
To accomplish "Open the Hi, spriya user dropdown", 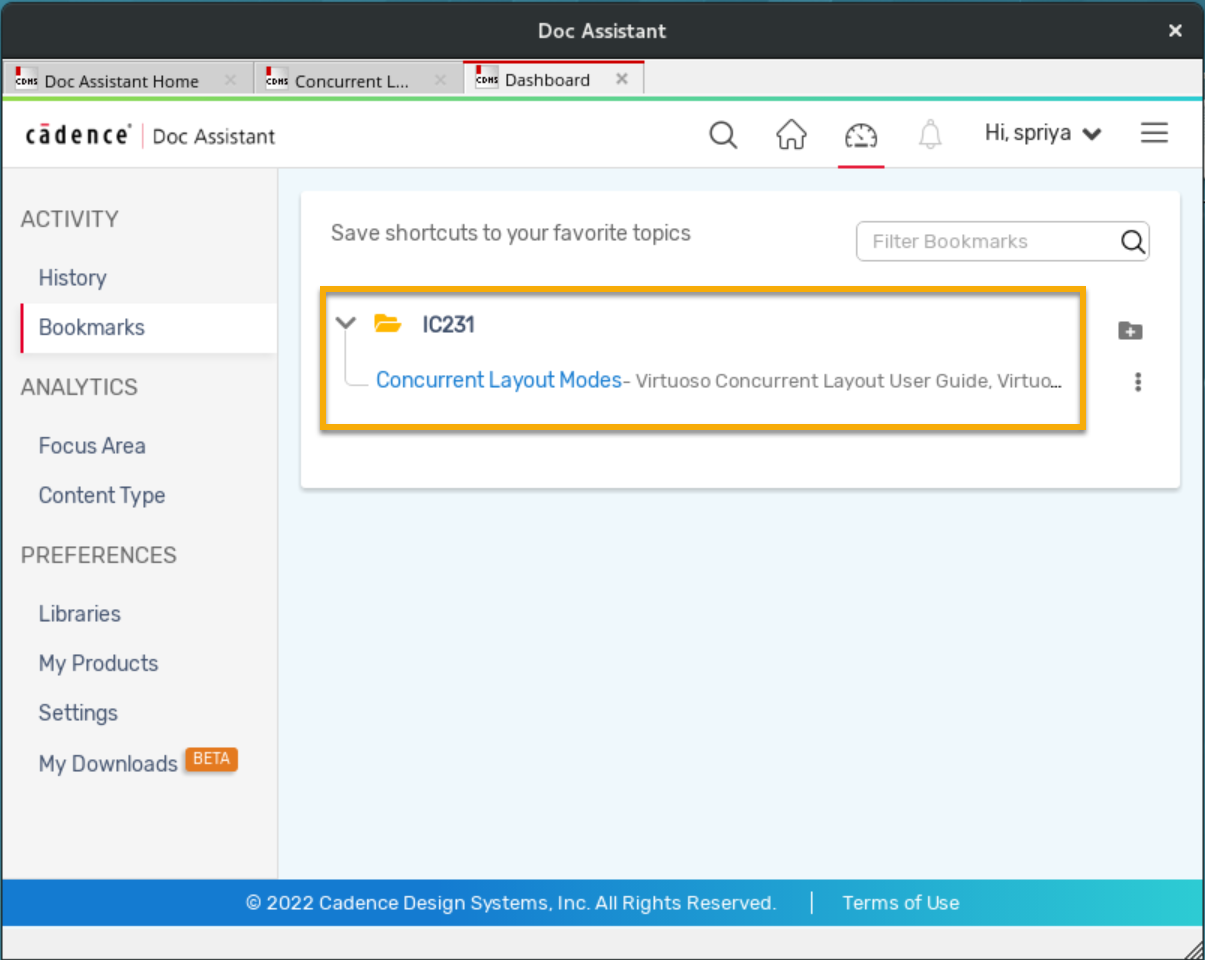I will pyautogui.click(x=1043, y=133).
